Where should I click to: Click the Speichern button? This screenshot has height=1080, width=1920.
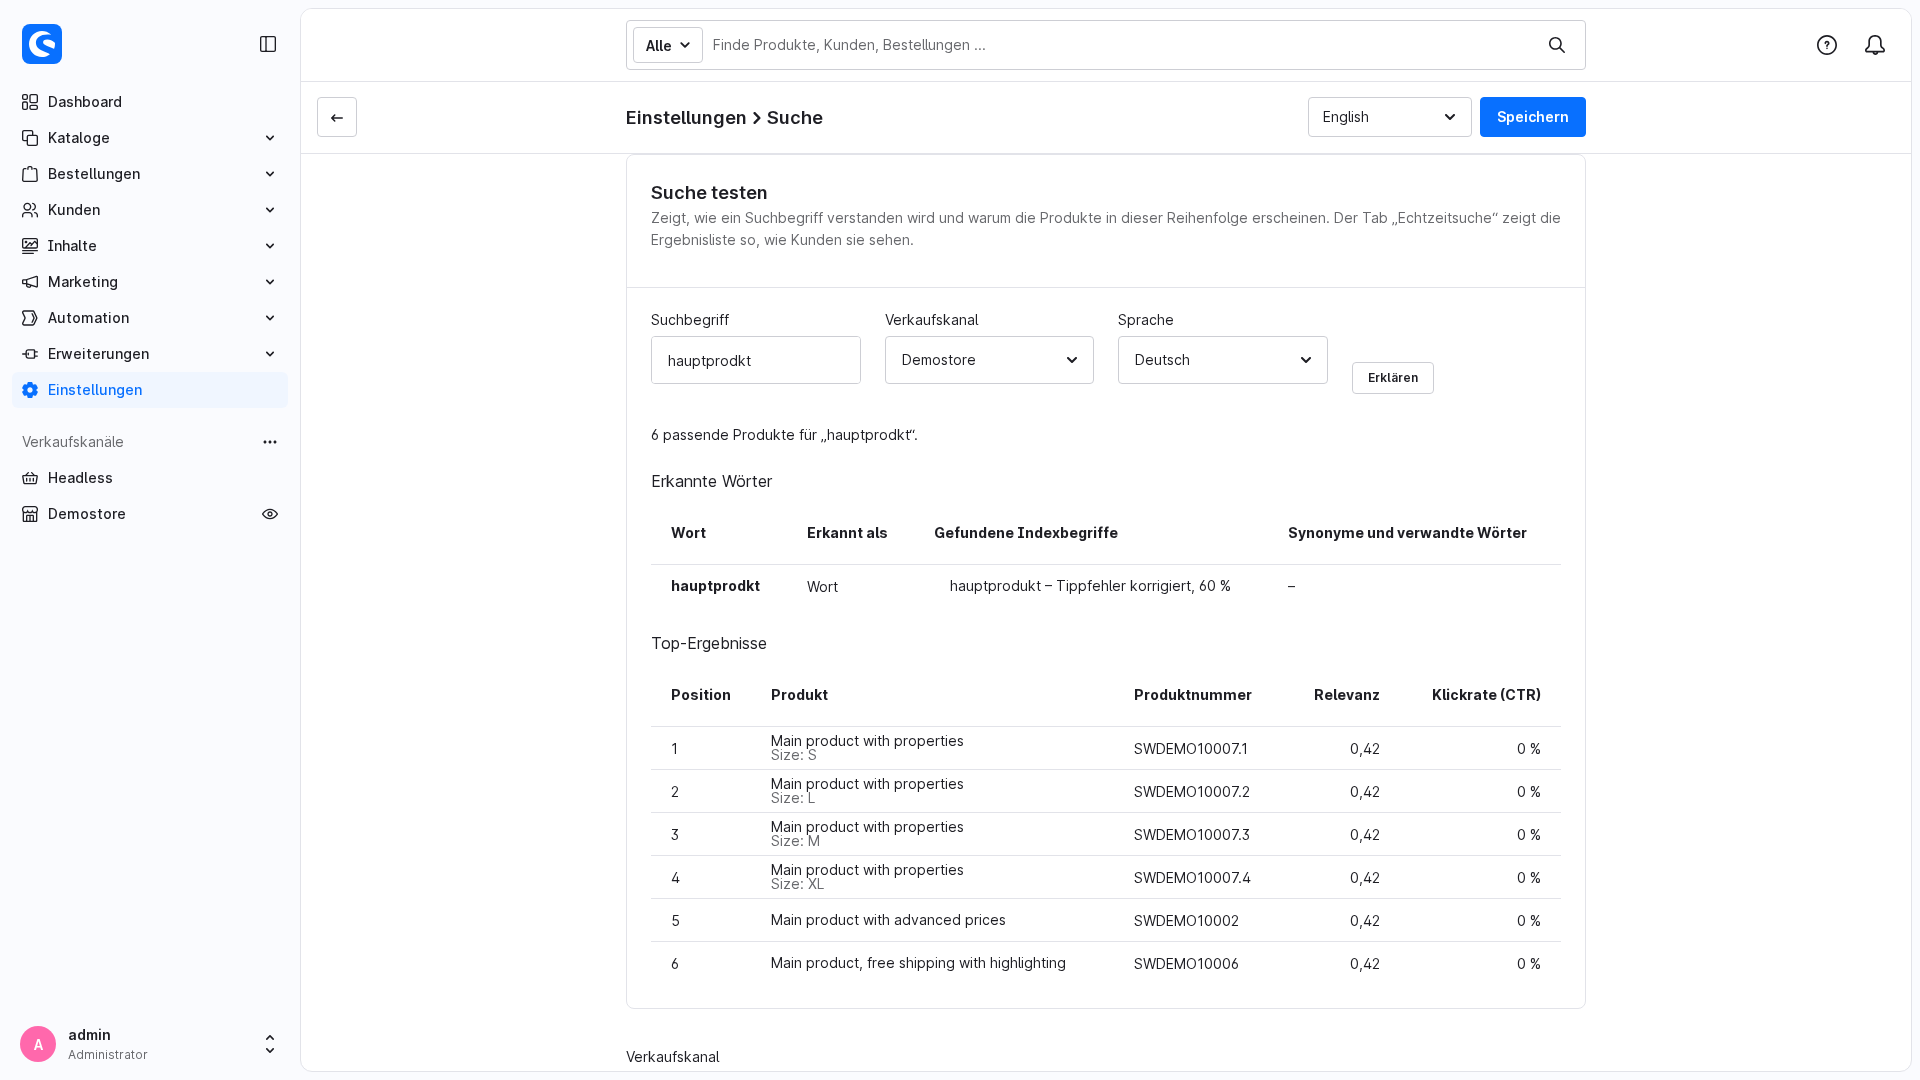point(1533,117)
